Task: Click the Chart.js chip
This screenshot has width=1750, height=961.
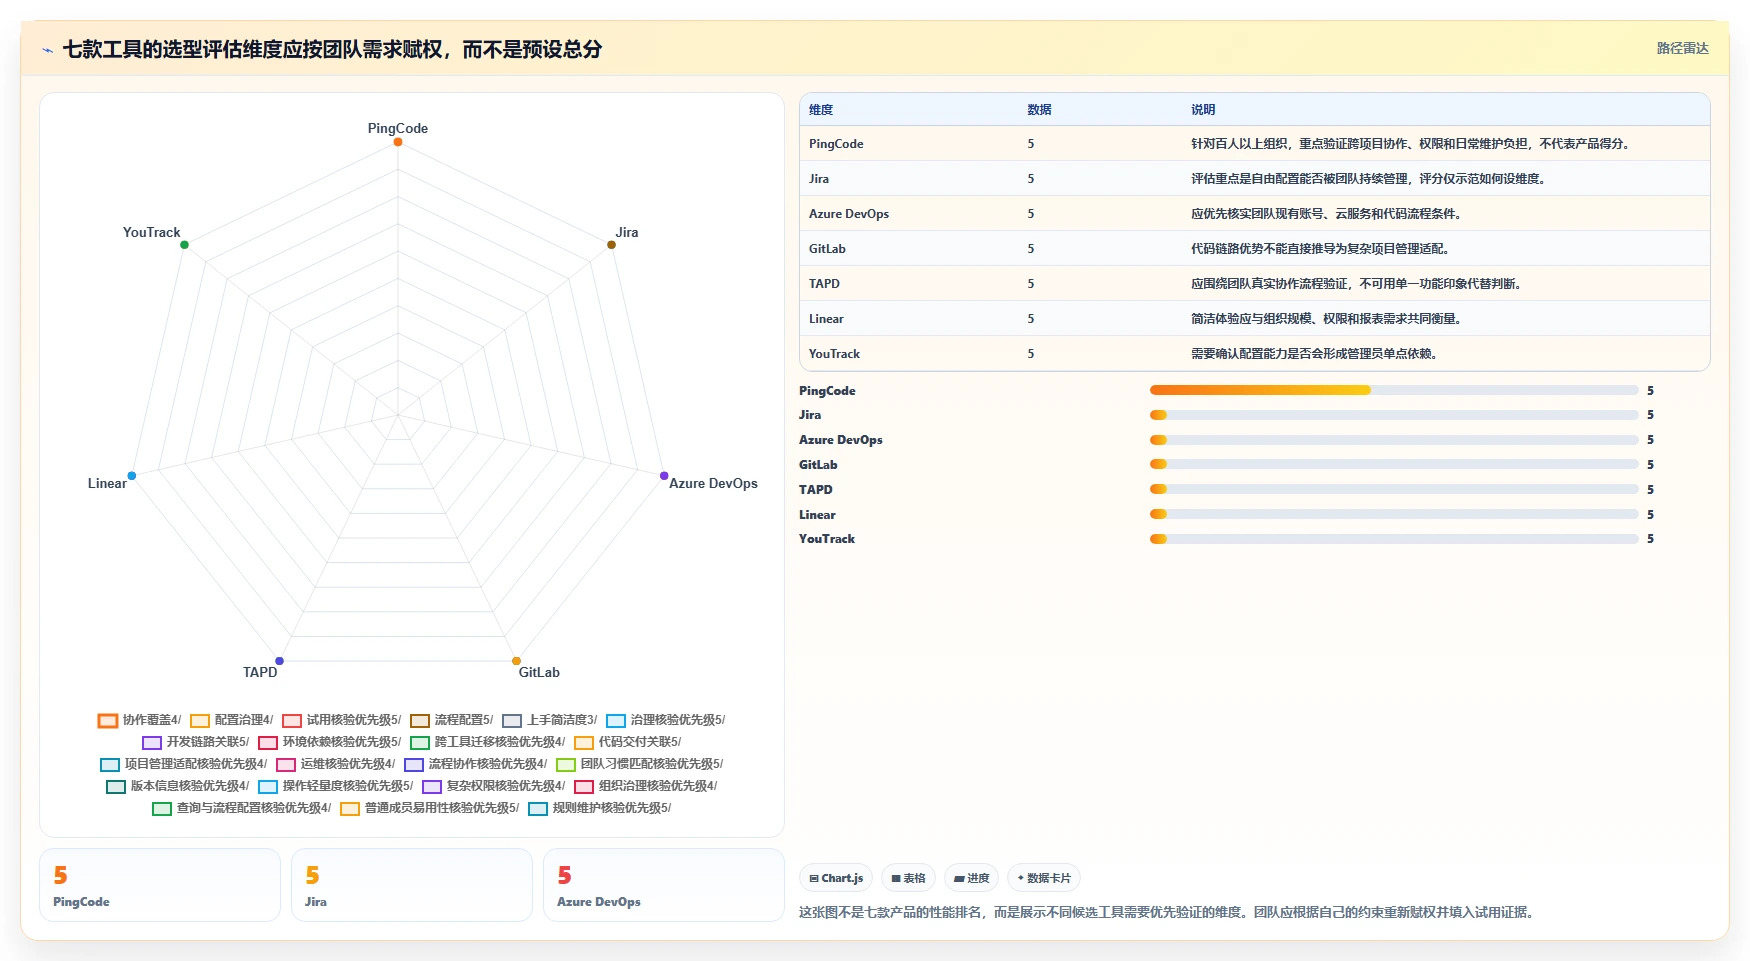Action: [x=836, y=878]
